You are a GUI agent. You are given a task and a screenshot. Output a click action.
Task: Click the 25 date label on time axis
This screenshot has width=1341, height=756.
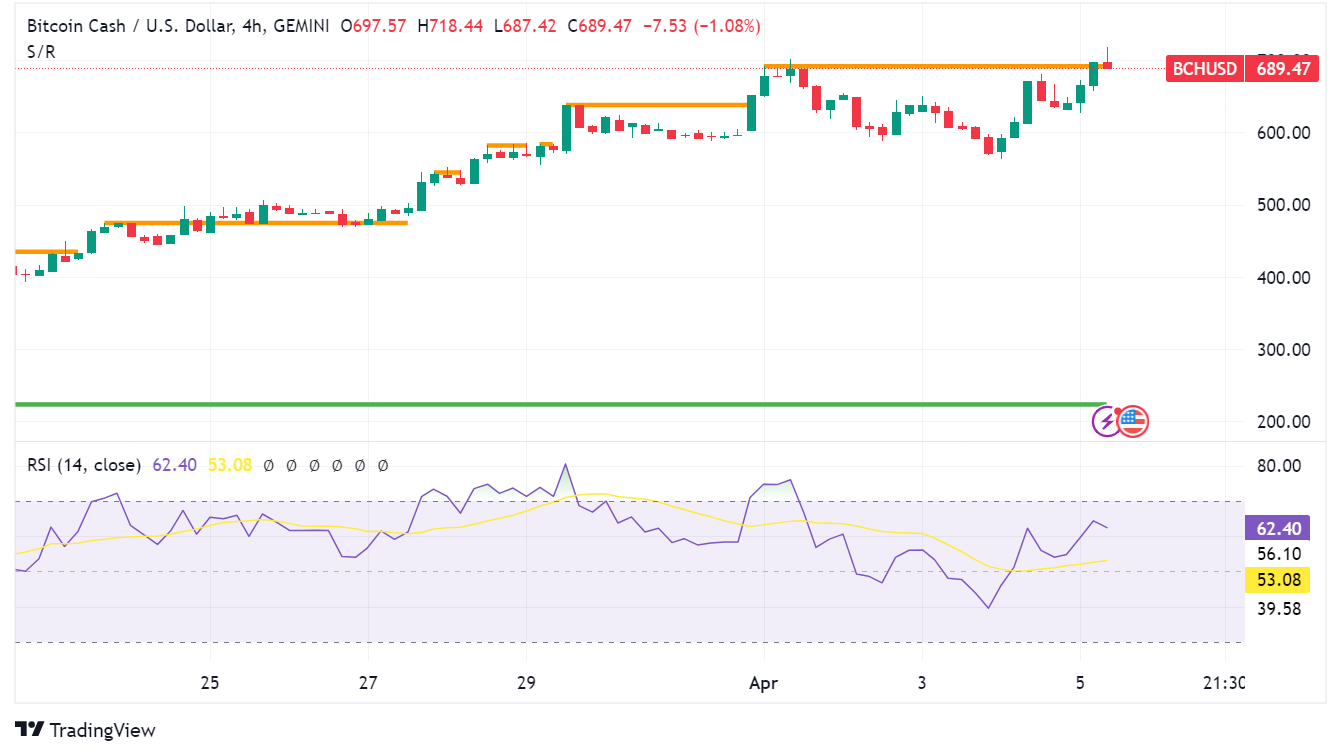click(x=209, y=683)
